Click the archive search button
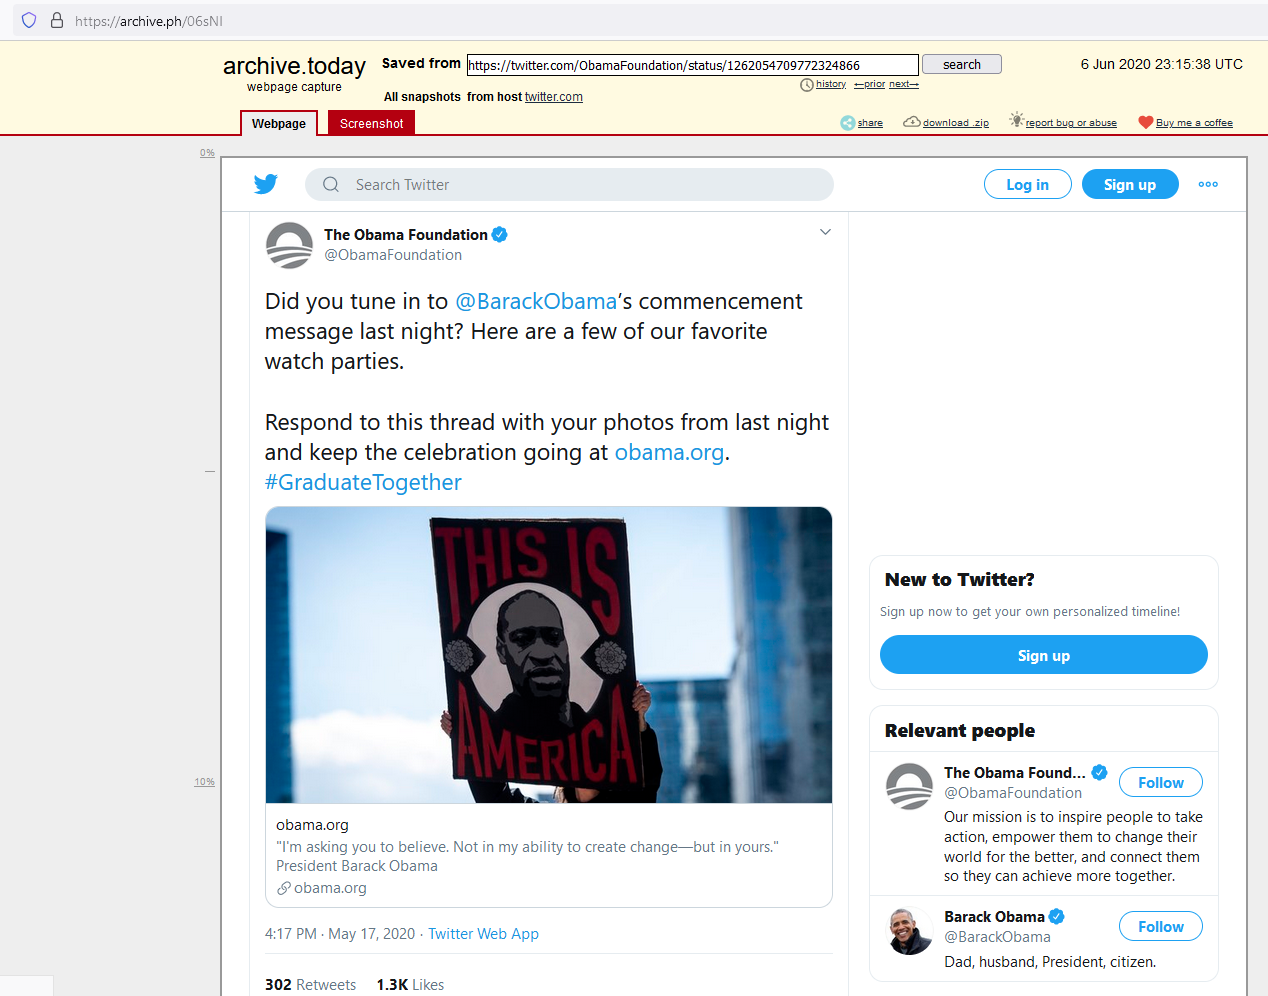The width and height of the screenshot is (1268, 996). pyautogui.click(x=961, y=64)
